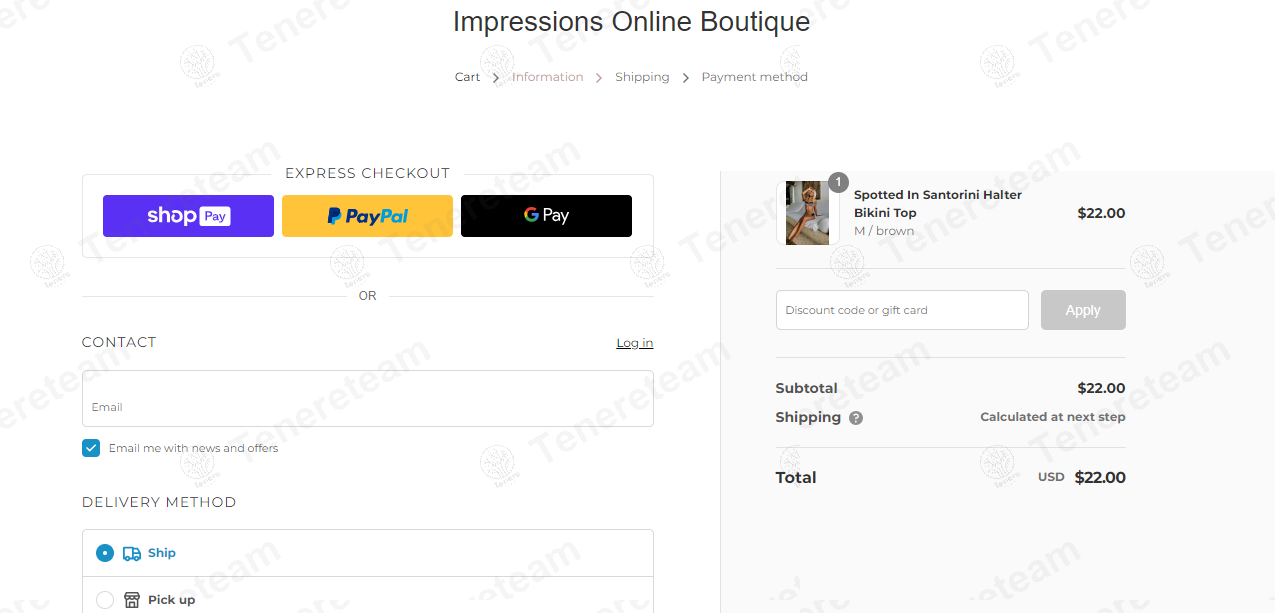Select the Pick up delivery radio option
This screenshot has height=613, width=1275.
(105, 600)
